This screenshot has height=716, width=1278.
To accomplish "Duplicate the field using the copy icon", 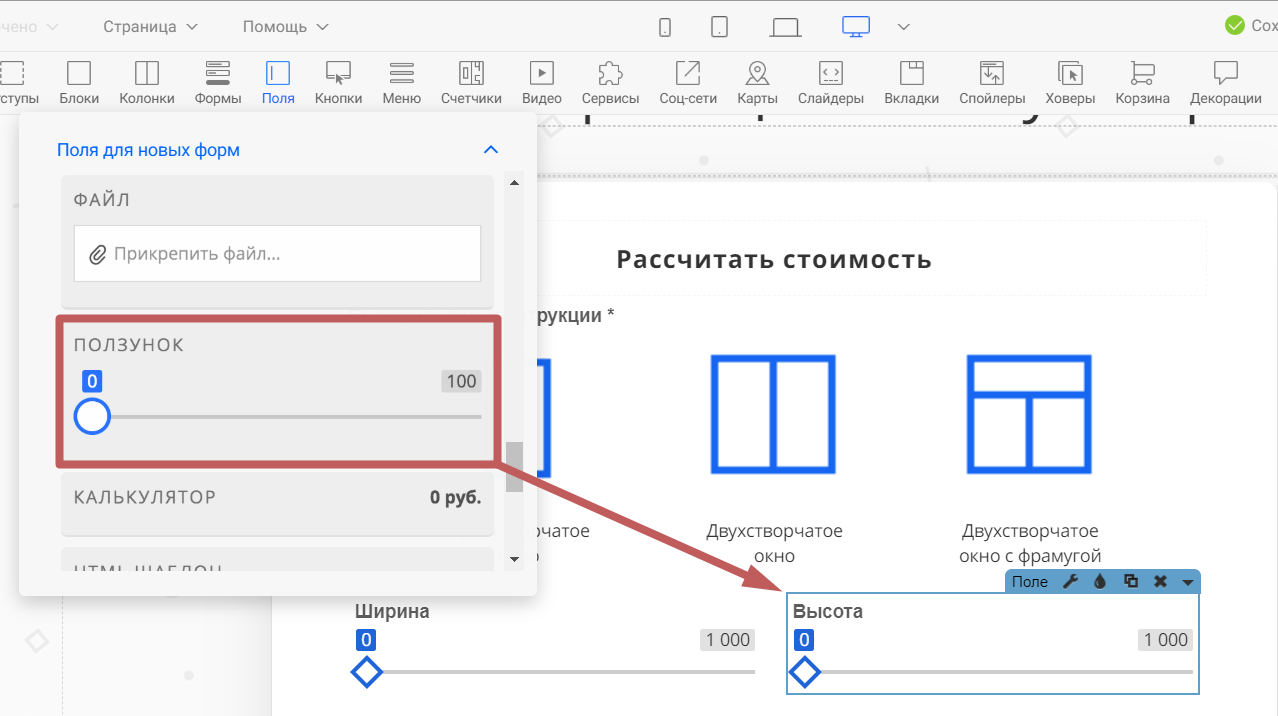I will pyautogui.click(x=1131, y=582).
